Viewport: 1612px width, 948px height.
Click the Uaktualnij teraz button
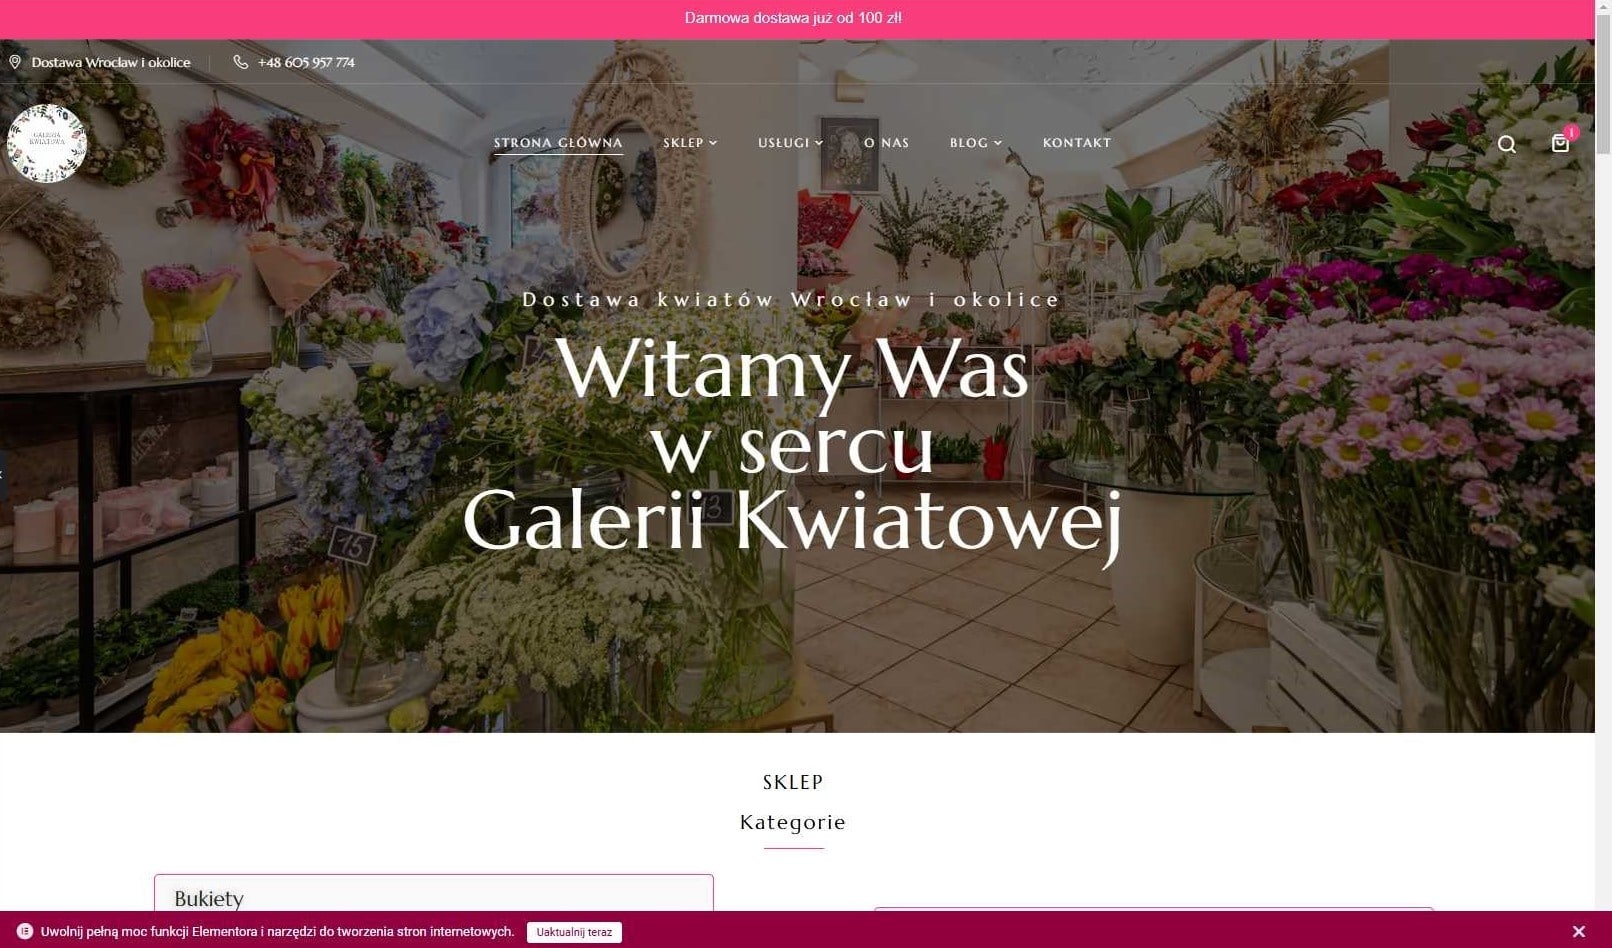tap(574, 932)
